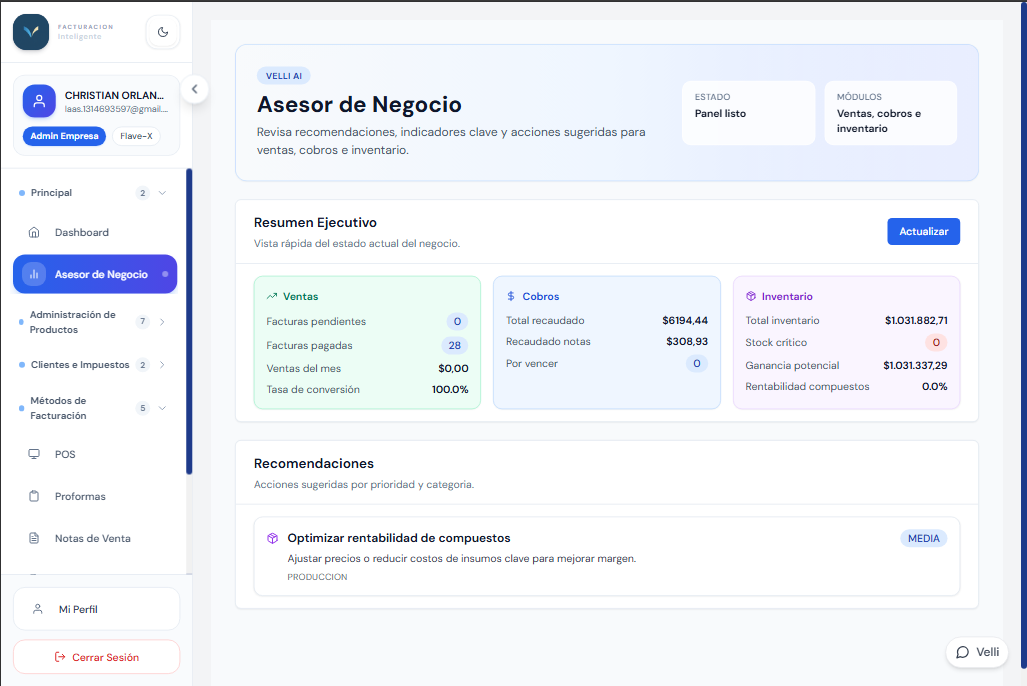The height and width of the screenshot is (686, 1027).
Task: Click the Ventas del mes value $0,00
Action: point(453,368)
